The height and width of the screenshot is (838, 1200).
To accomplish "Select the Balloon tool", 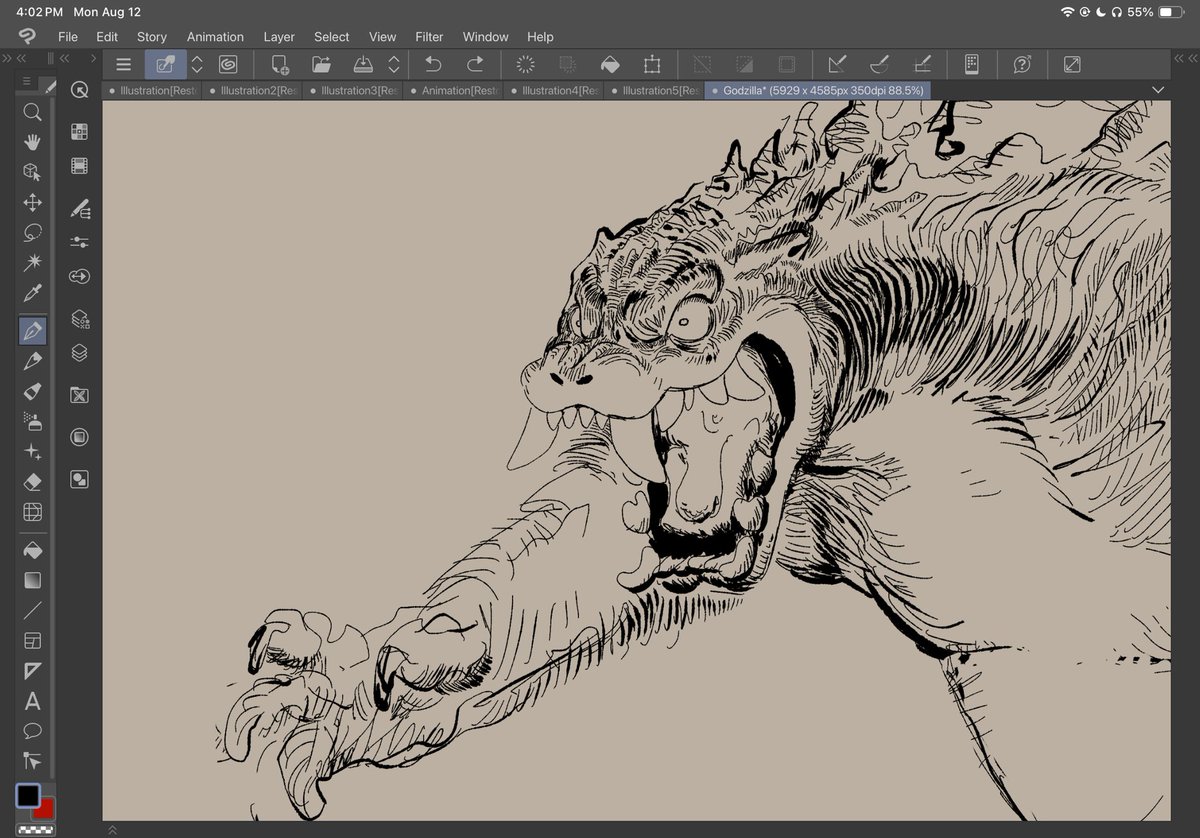I will click(32, 730).
